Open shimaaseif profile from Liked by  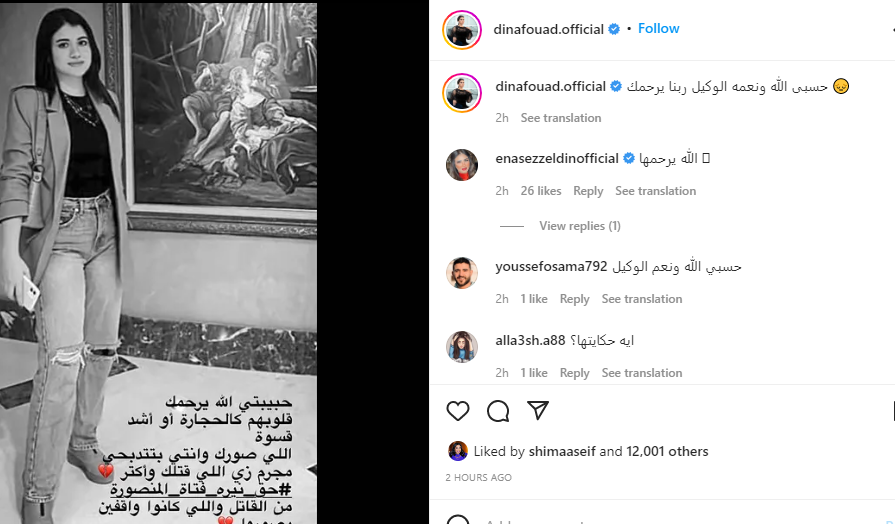point(562,452)
